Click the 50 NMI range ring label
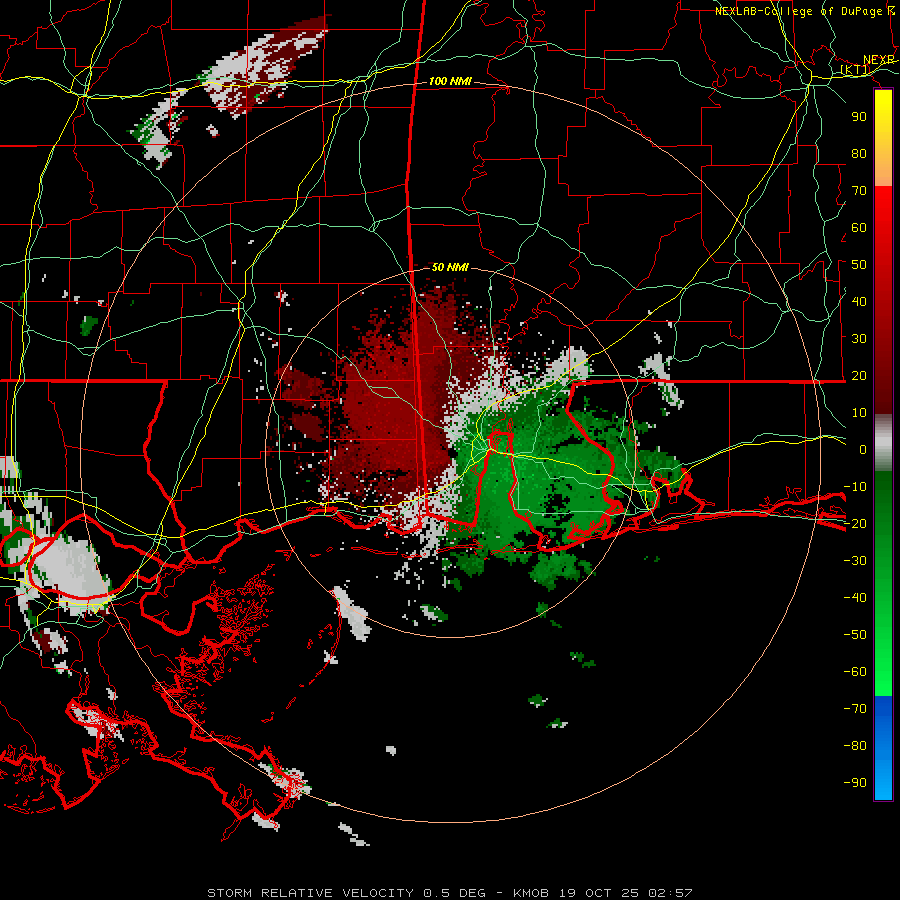 click(450, 267)
